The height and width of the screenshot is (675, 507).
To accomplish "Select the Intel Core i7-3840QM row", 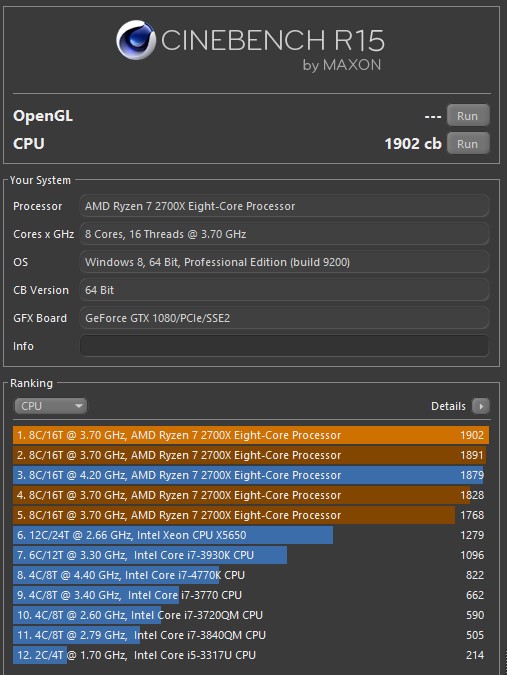I will click(251, 635).
